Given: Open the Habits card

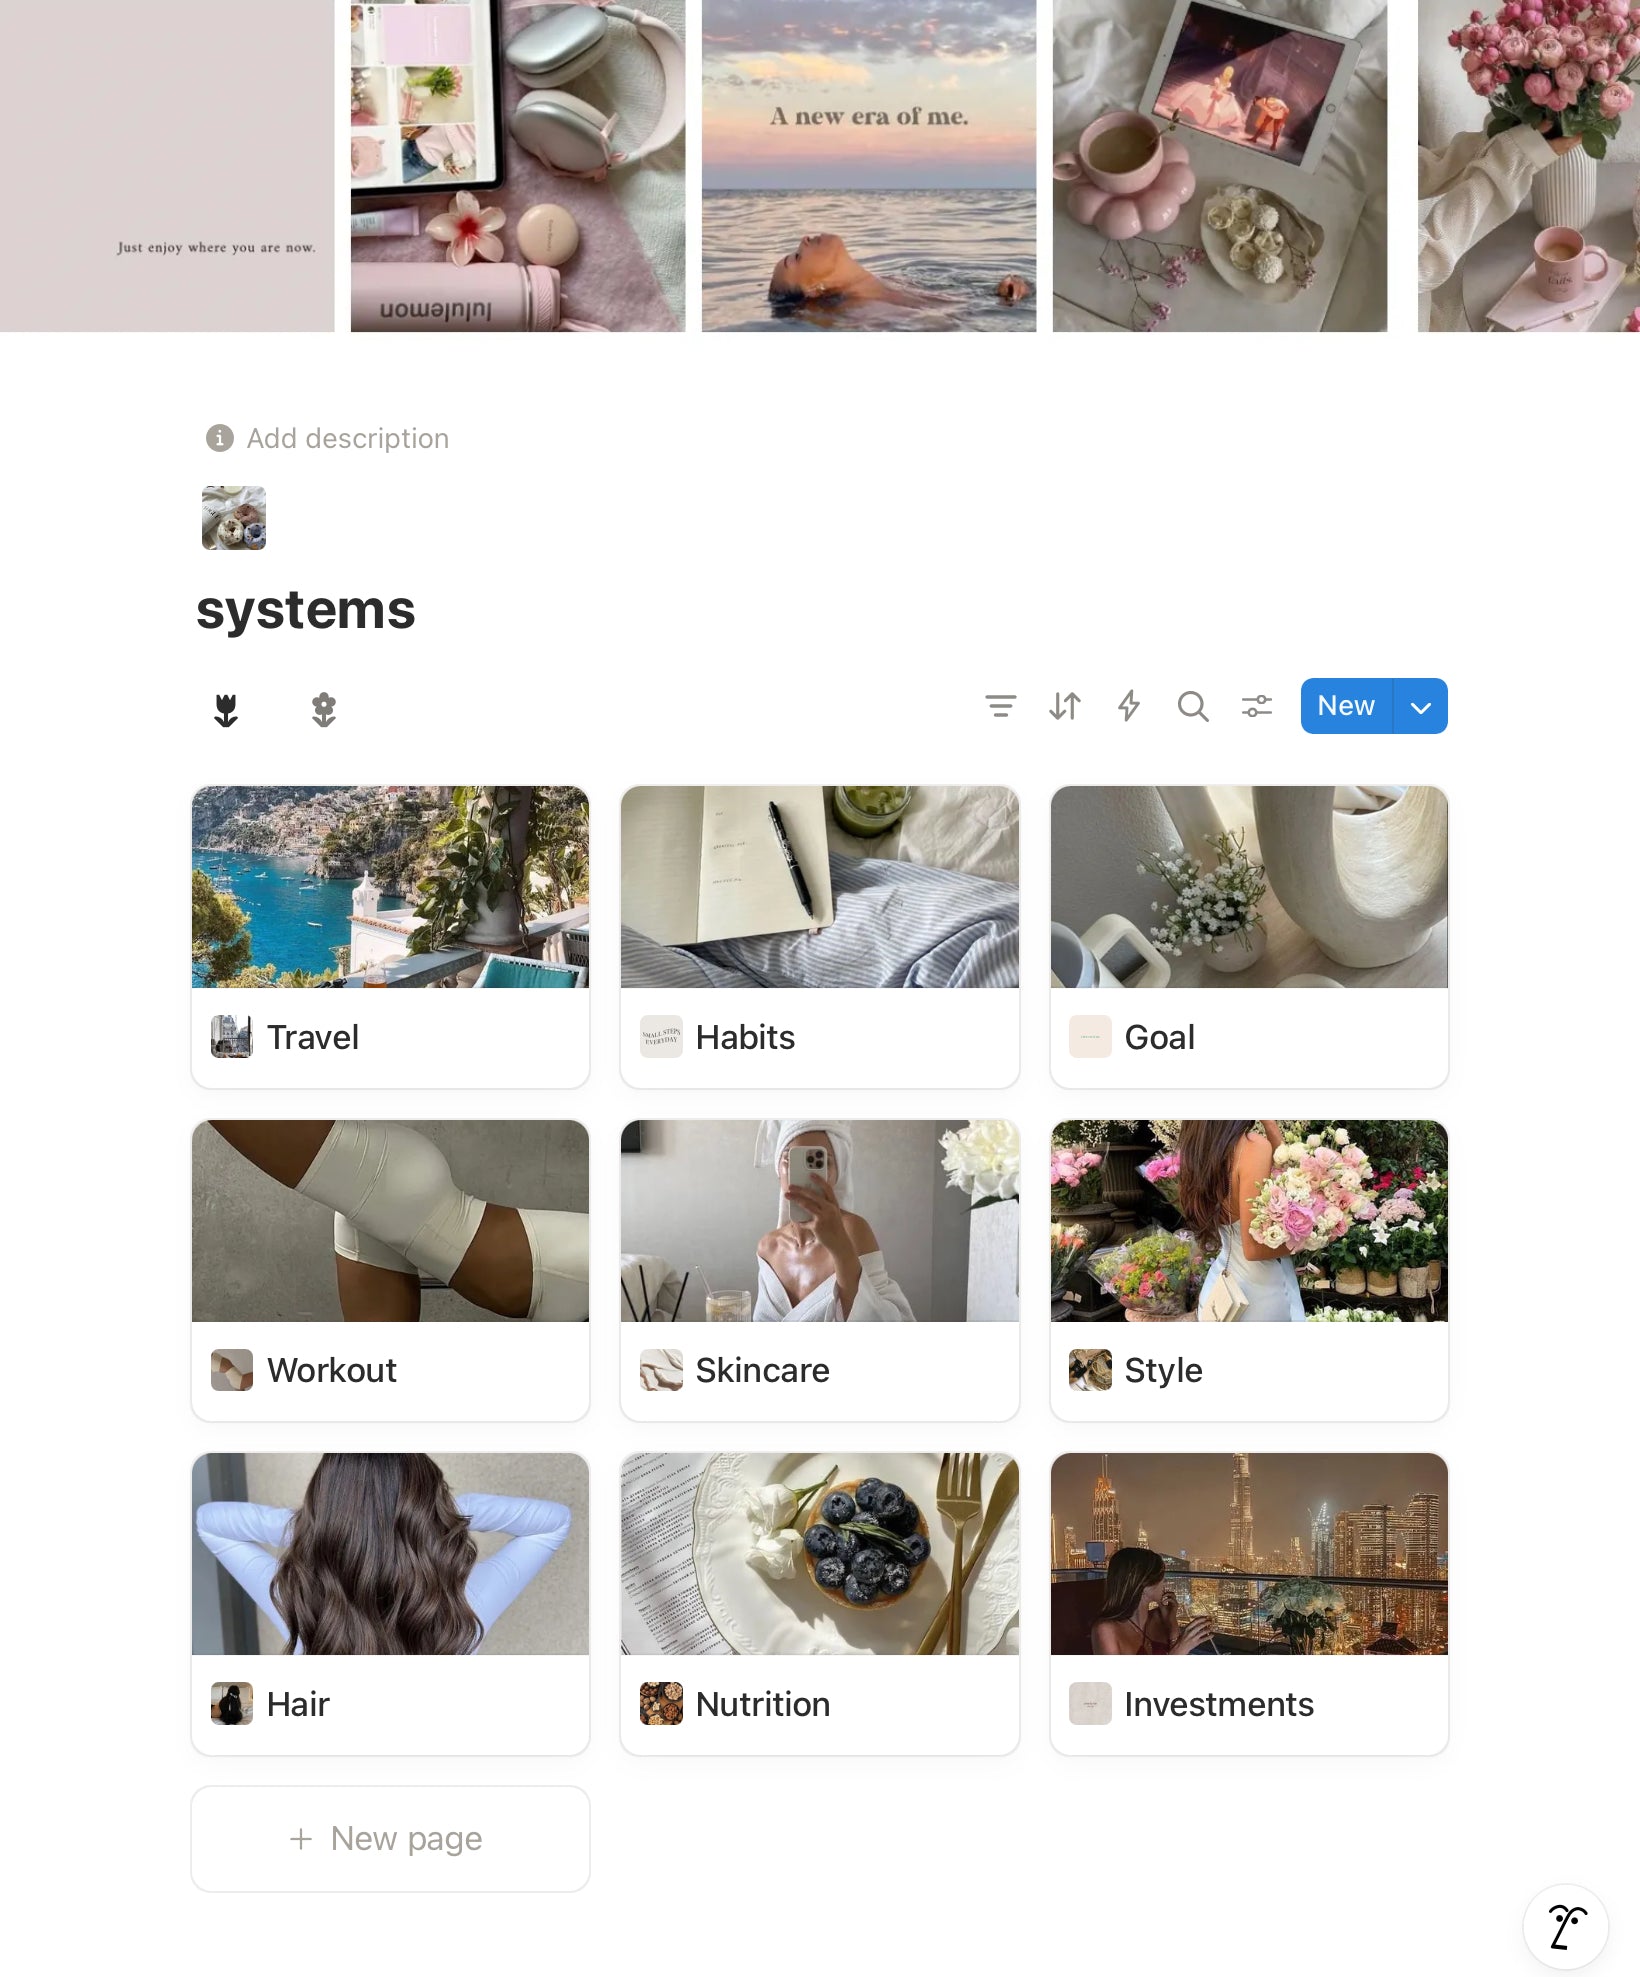Looking at the screenshot, I should coord(820,937).
